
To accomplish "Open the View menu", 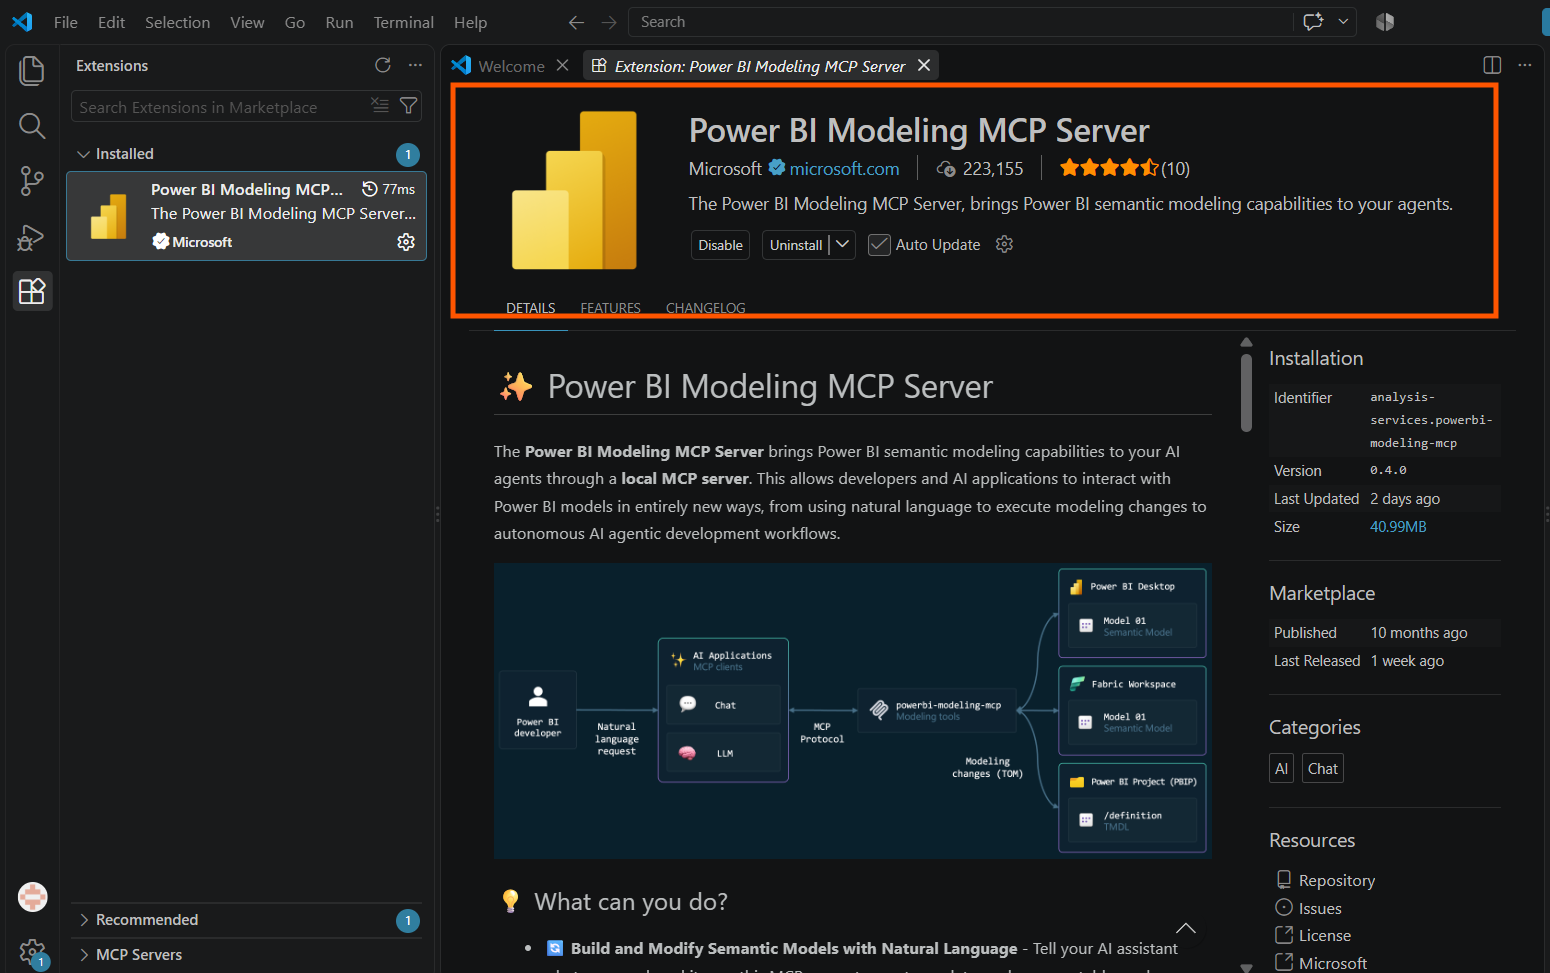I will pos(247,22).
